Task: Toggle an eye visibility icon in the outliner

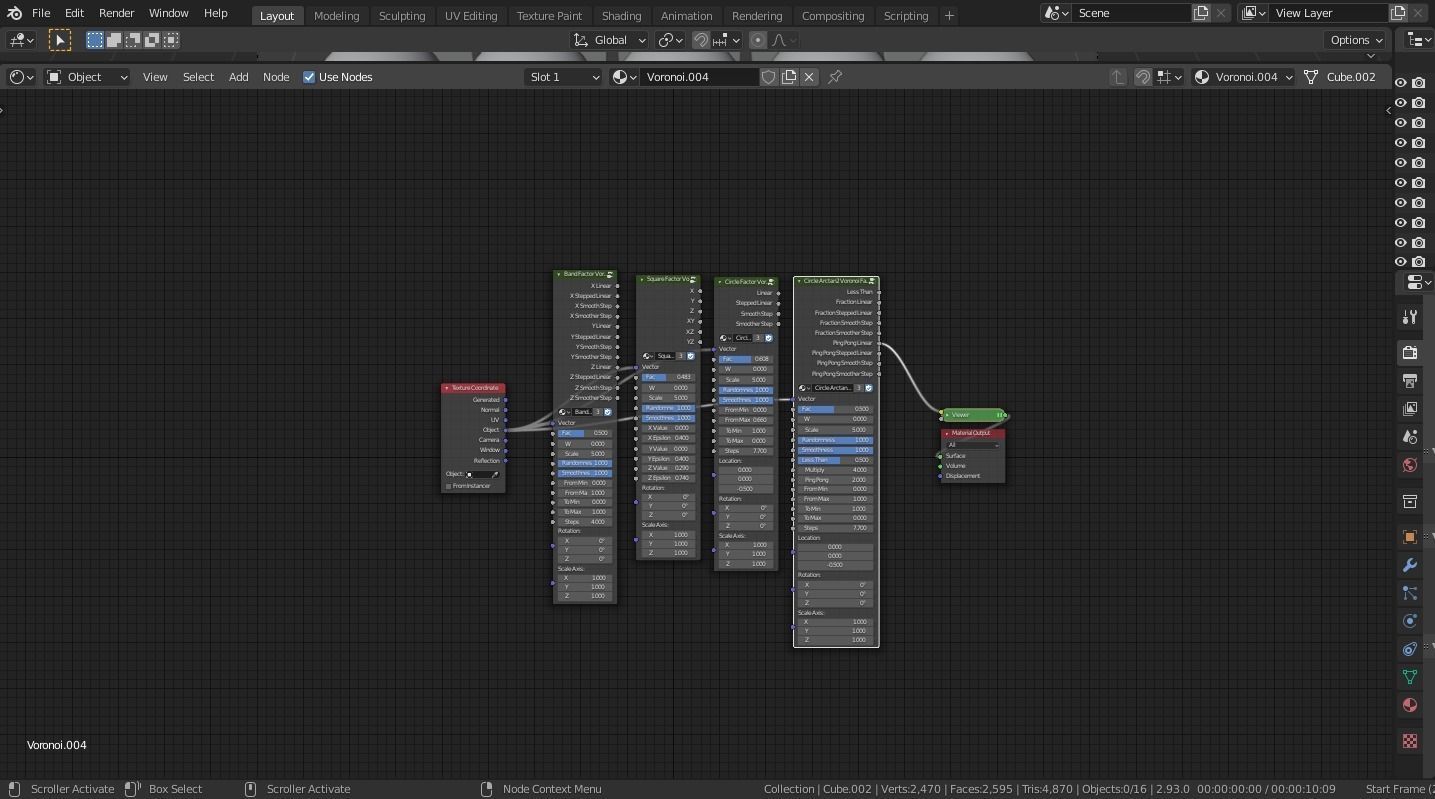Action: coord(1400,102)
